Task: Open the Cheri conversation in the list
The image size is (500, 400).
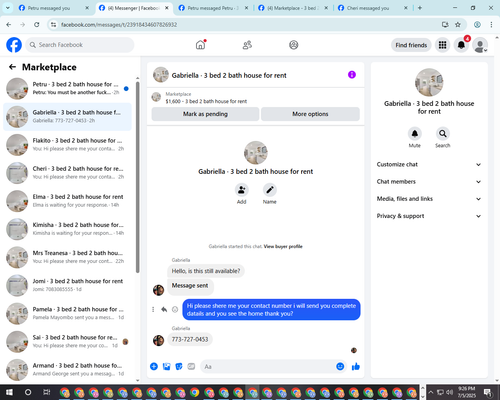Action: (67, 173)
